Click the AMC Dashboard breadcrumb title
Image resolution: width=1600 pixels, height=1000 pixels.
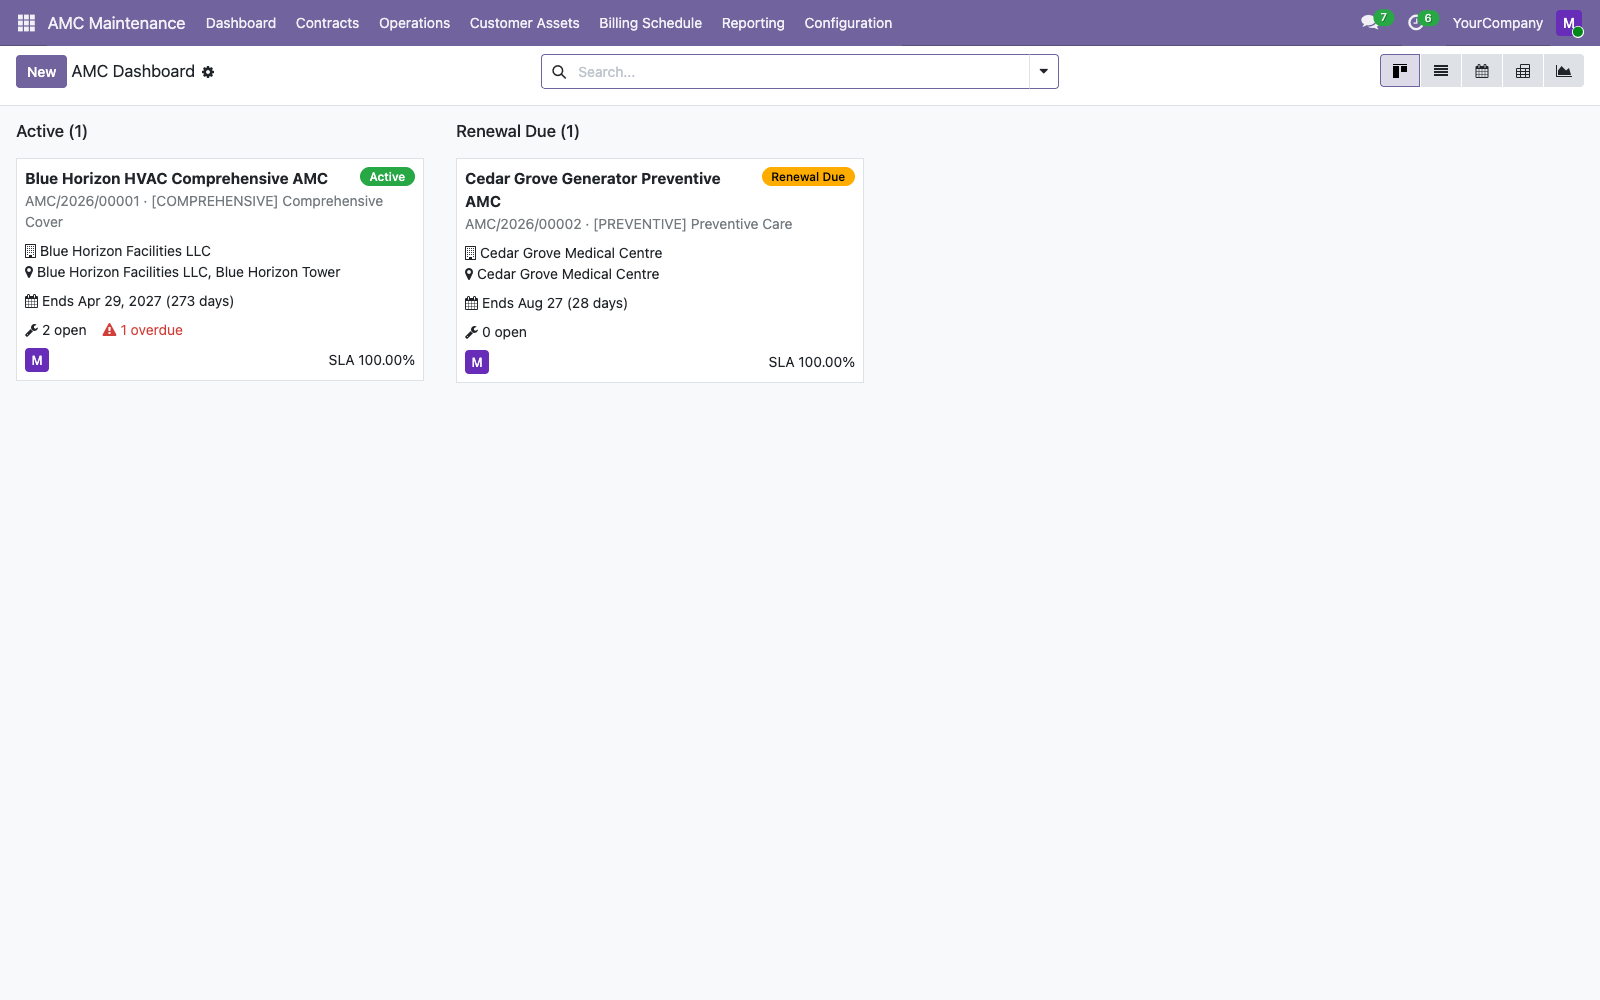(133, 71)
